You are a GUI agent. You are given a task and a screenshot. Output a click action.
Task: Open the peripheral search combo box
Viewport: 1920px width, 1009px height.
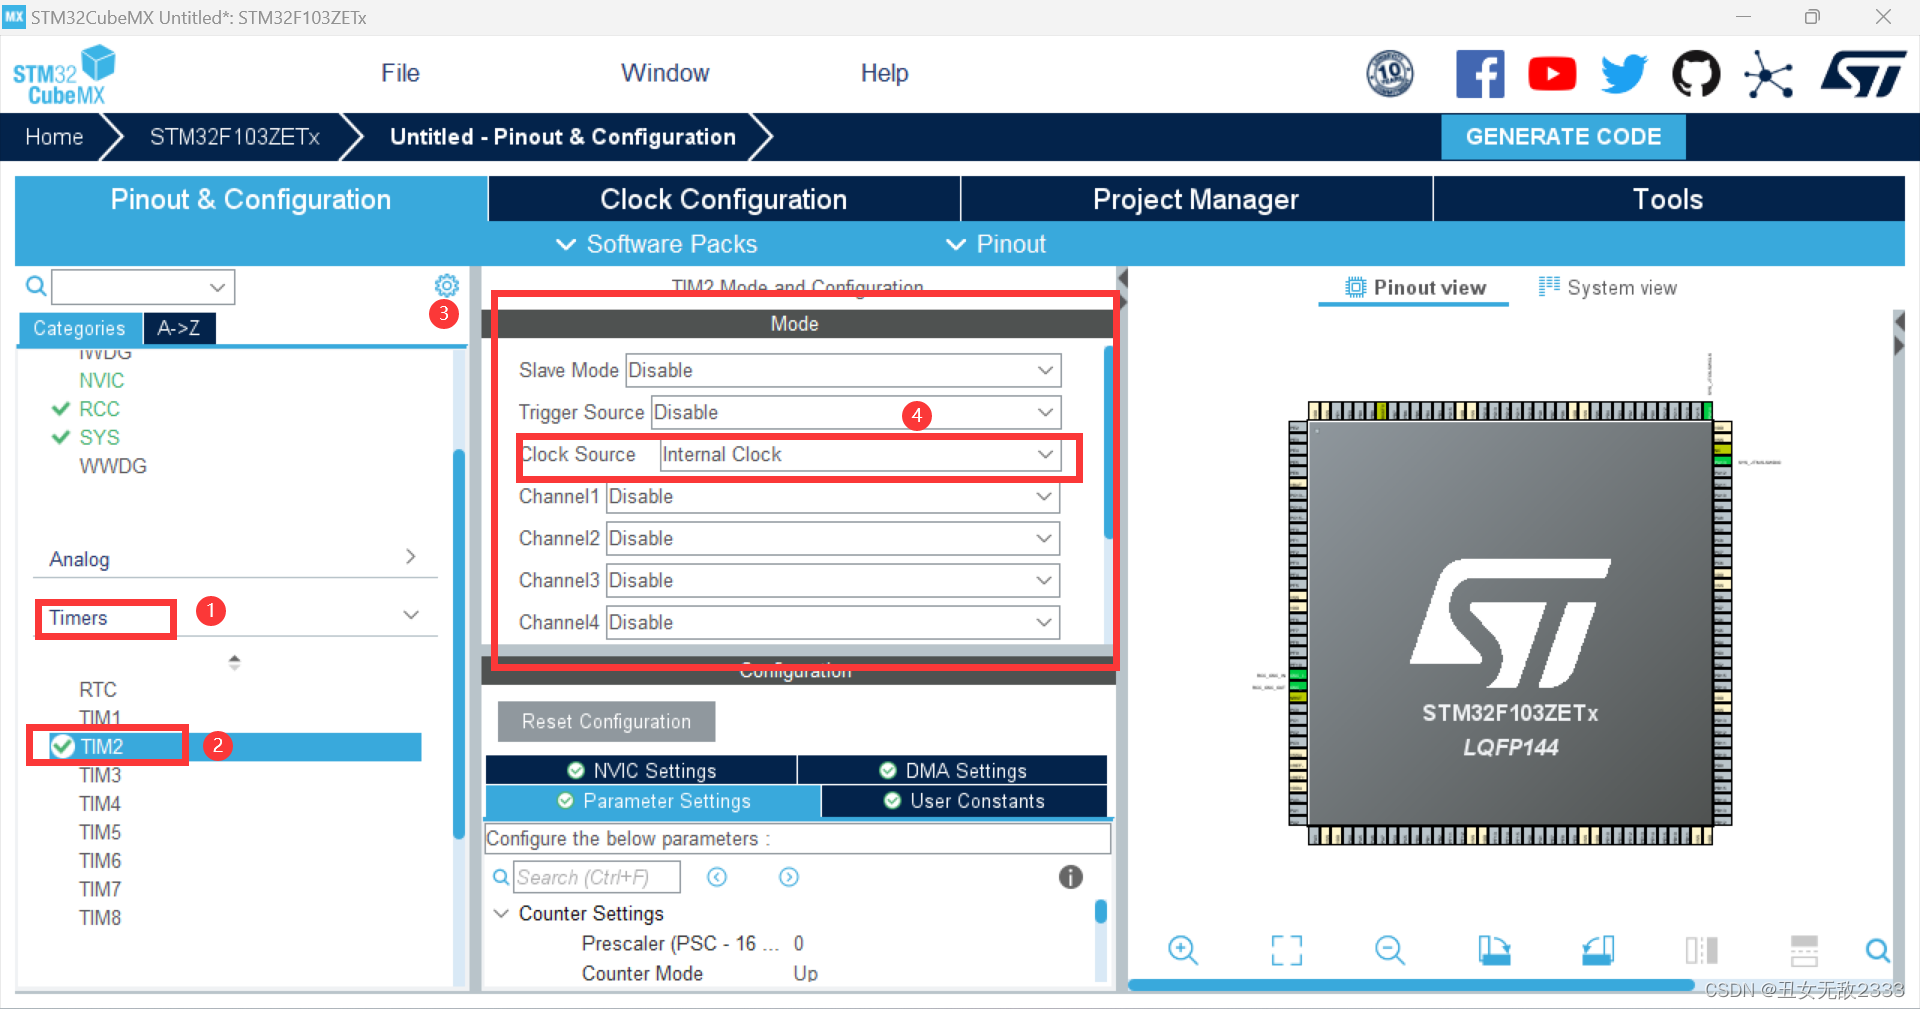(x=143, y=287)
